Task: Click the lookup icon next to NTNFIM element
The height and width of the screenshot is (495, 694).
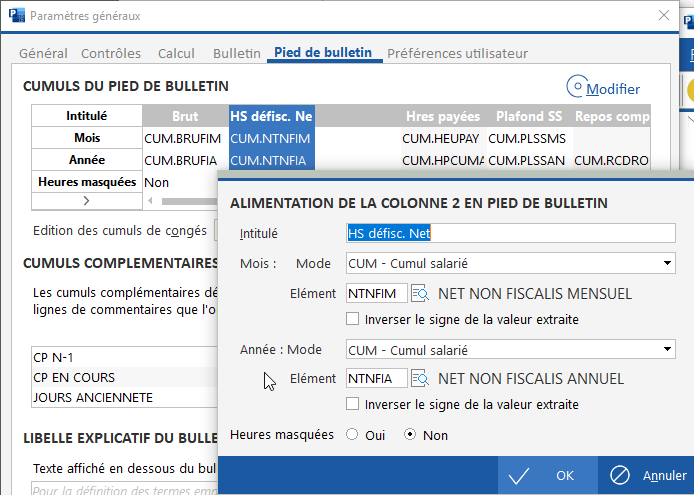Action: (420, 294)
